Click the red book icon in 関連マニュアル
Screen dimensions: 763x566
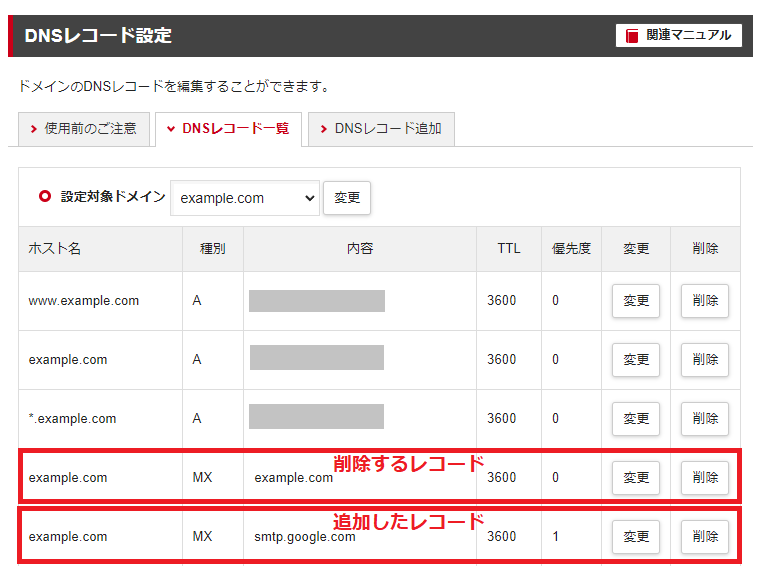pos(632,36)
